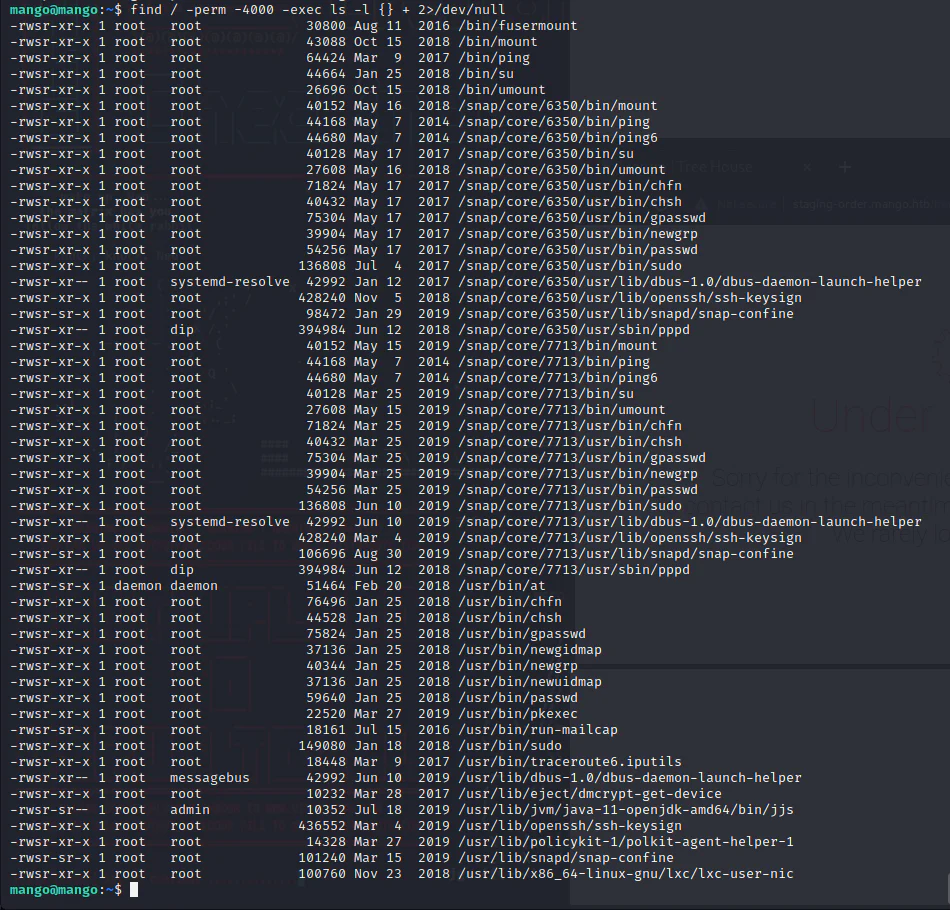
Task: Click the /usr/bin/newgidmap path
Action: click(530, 650)
